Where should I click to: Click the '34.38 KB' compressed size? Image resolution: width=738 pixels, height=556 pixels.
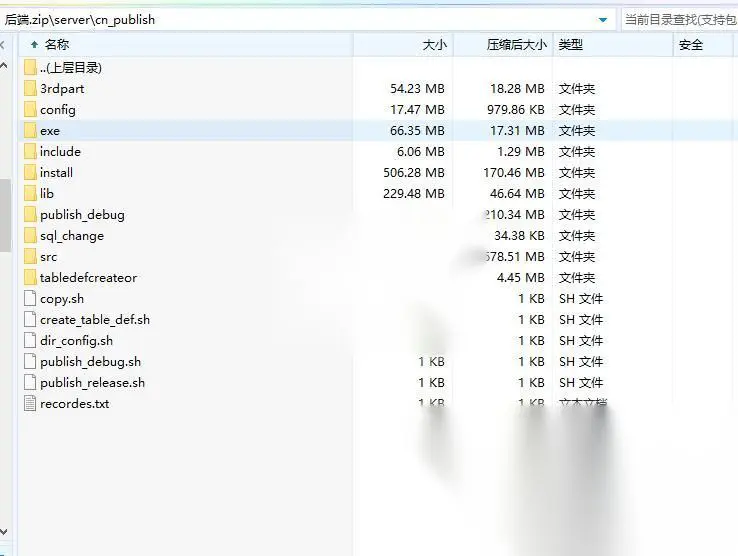coord(519,235)
